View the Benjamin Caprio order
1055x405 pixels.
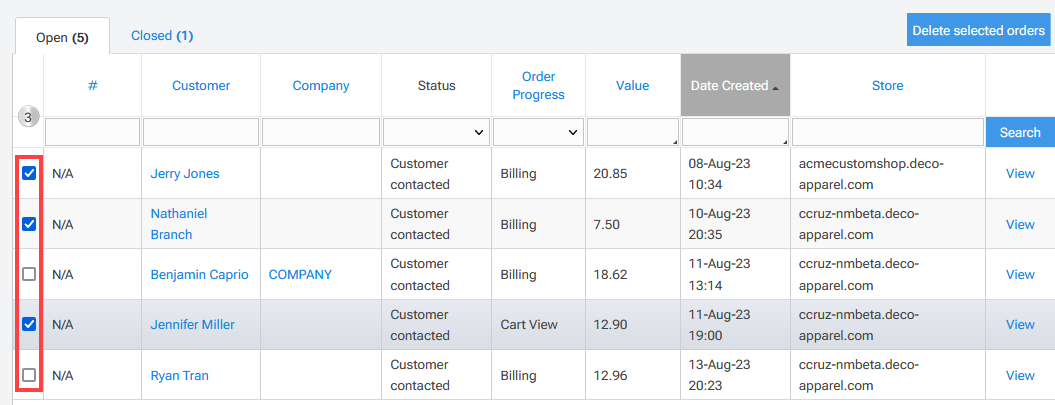tap(1020, 274)
